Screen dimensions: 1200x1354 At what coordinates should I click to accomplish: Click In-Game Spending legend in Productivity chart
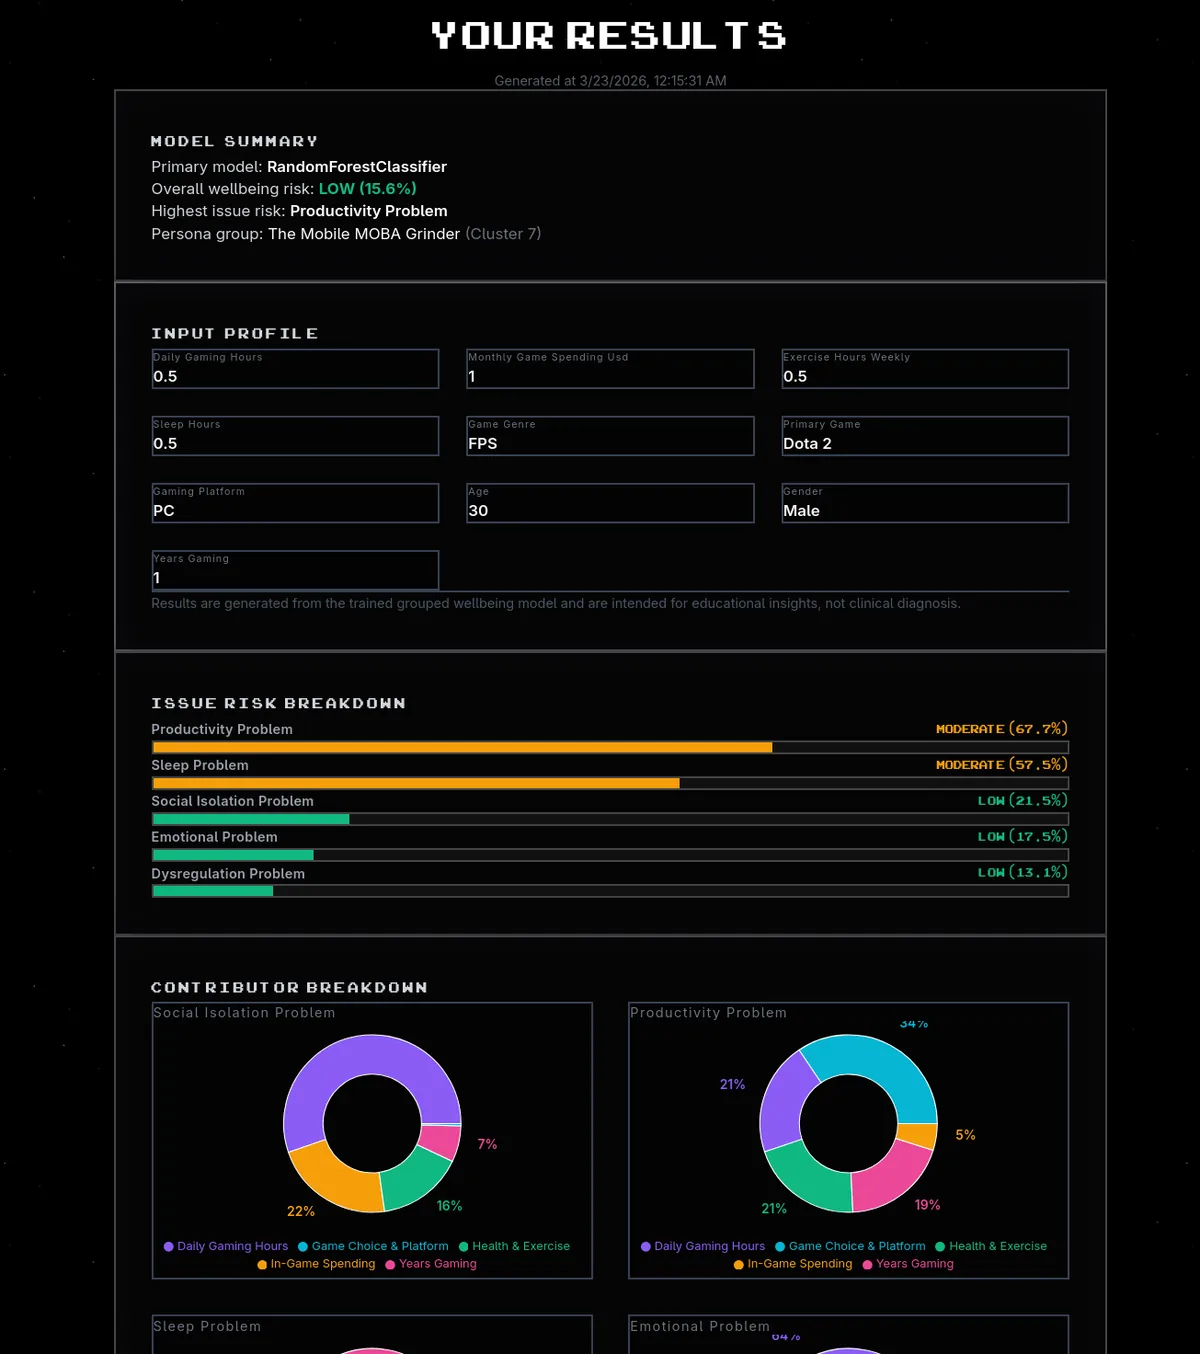click(793, 1264)
